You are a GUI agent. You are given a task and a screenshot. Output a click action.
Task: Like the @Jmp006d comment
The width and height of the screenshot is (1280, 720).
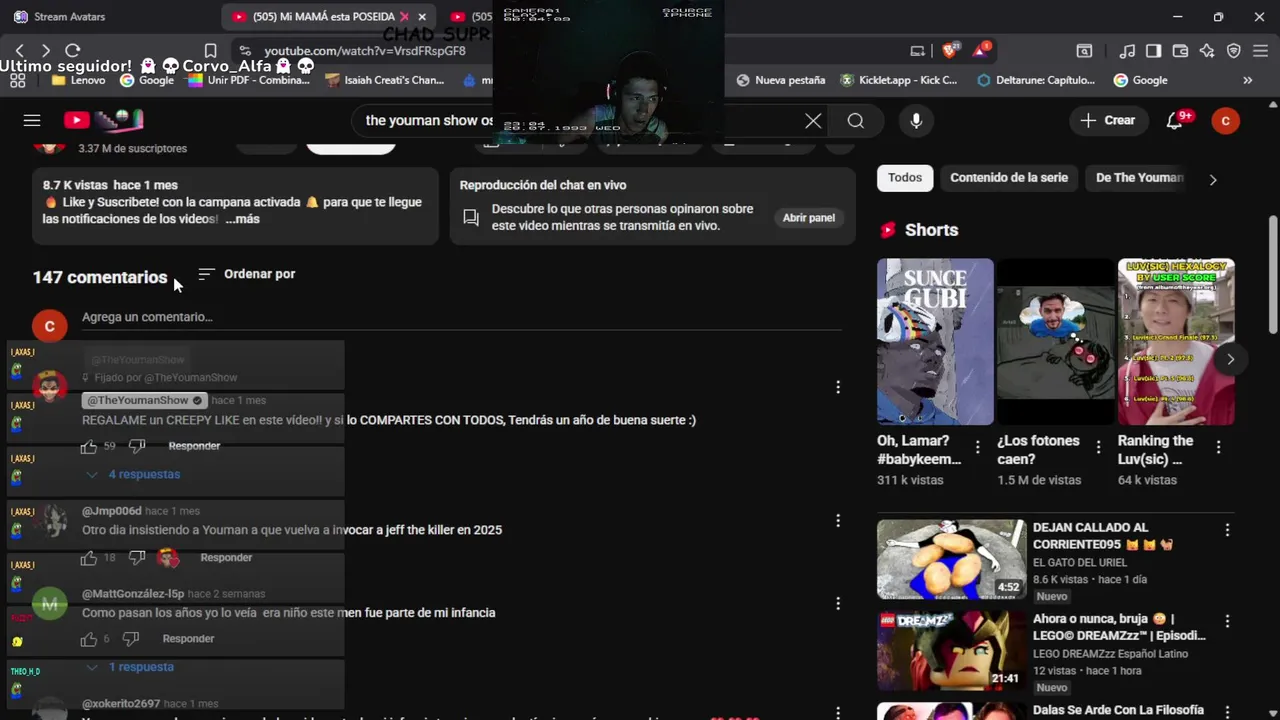pyautogui.click(x=89, y=557)
